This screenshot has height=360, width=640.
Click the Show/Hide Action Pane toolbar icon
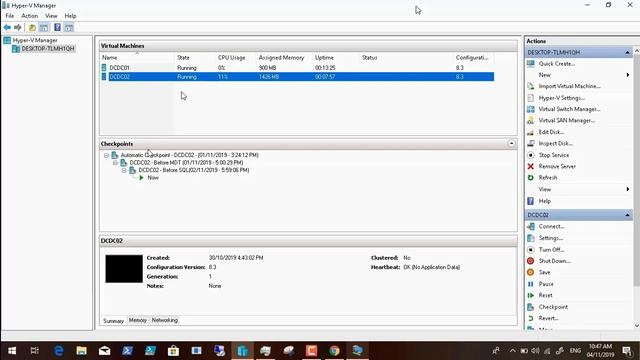pyautogui.click(x=69, y=27)
